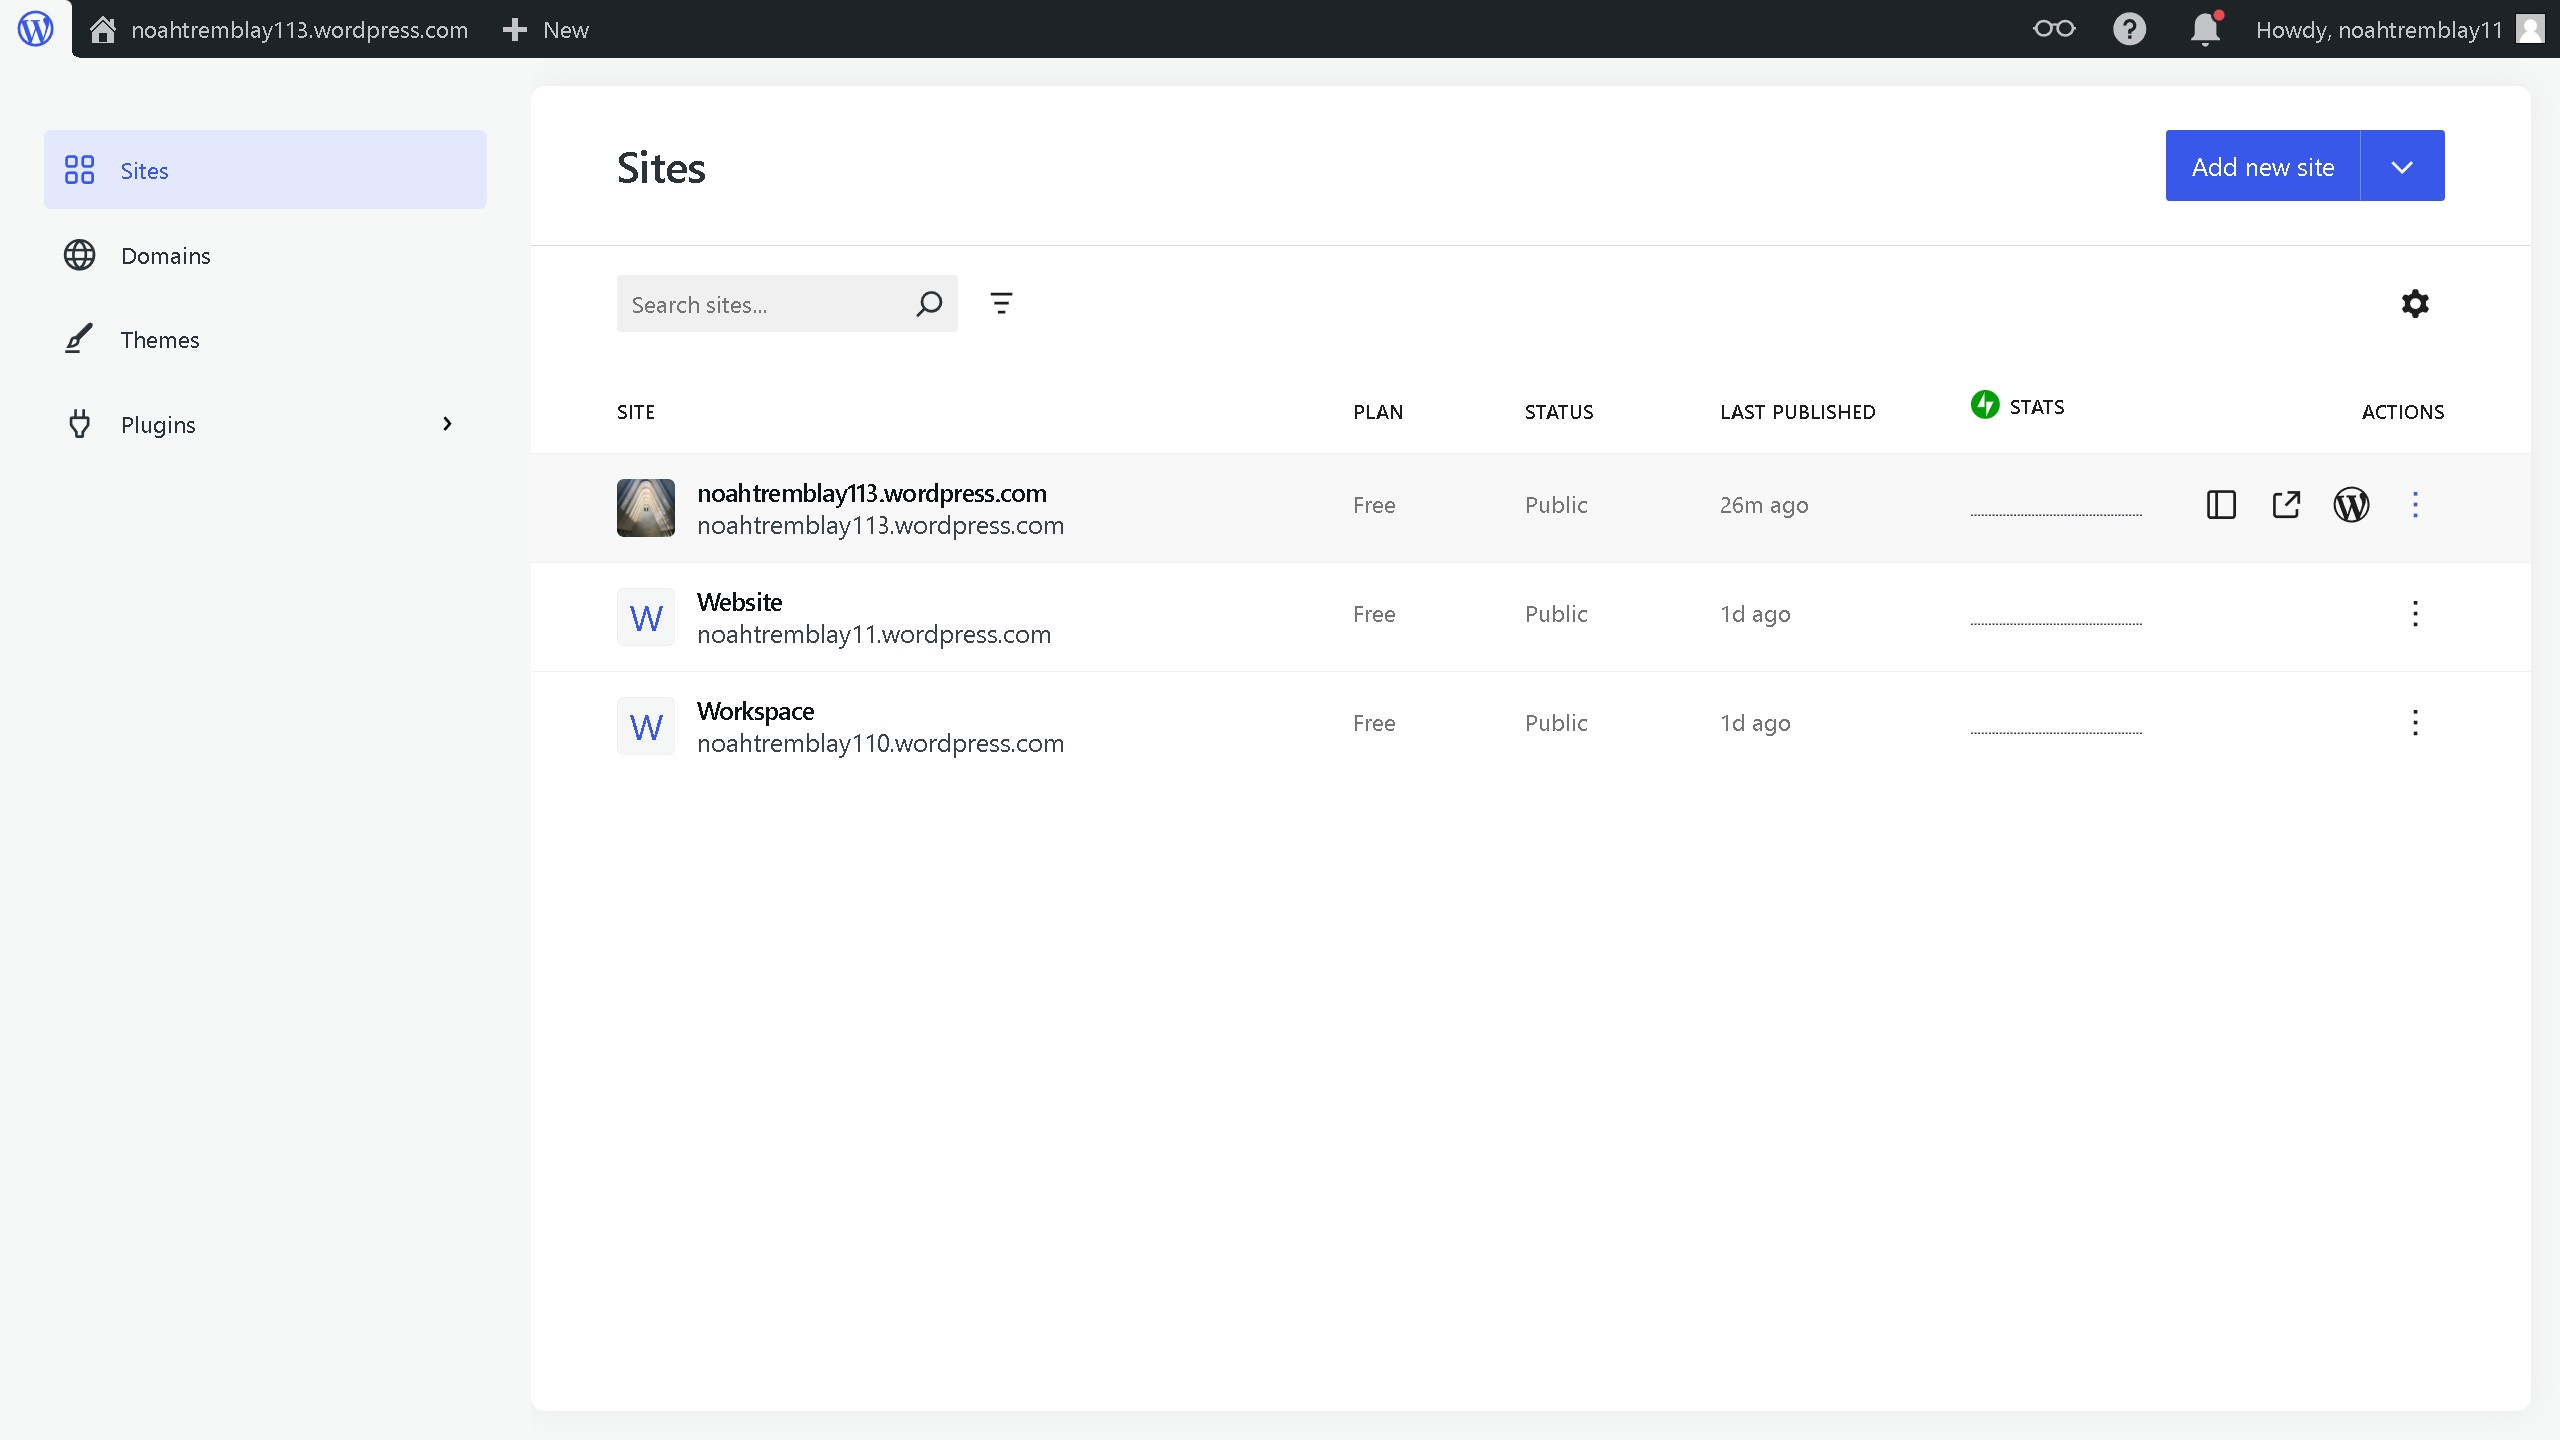
Task: Open view options gear icon
Action: click(2415, 303)
